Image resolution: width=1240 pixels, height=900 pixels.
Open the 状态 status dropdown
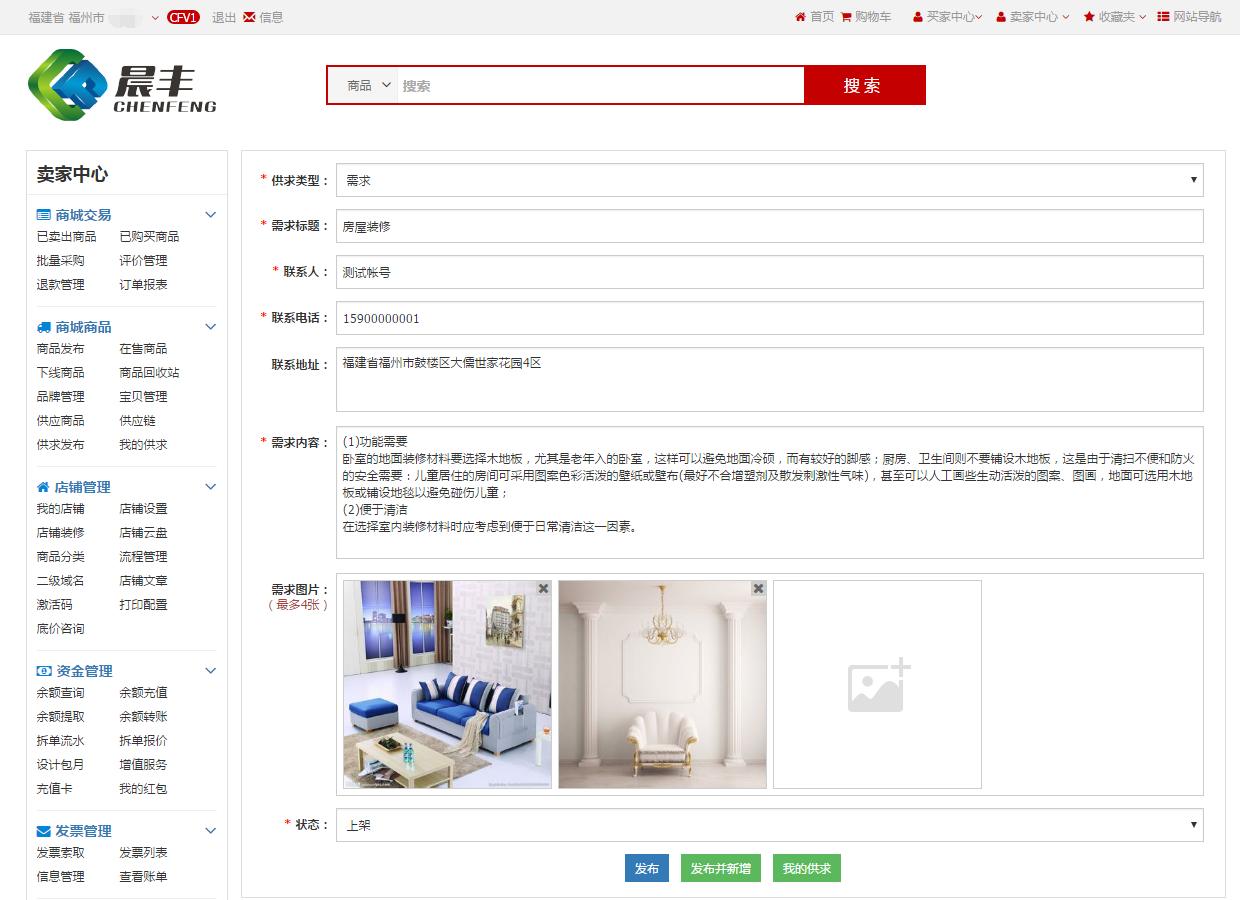[769, 825]
